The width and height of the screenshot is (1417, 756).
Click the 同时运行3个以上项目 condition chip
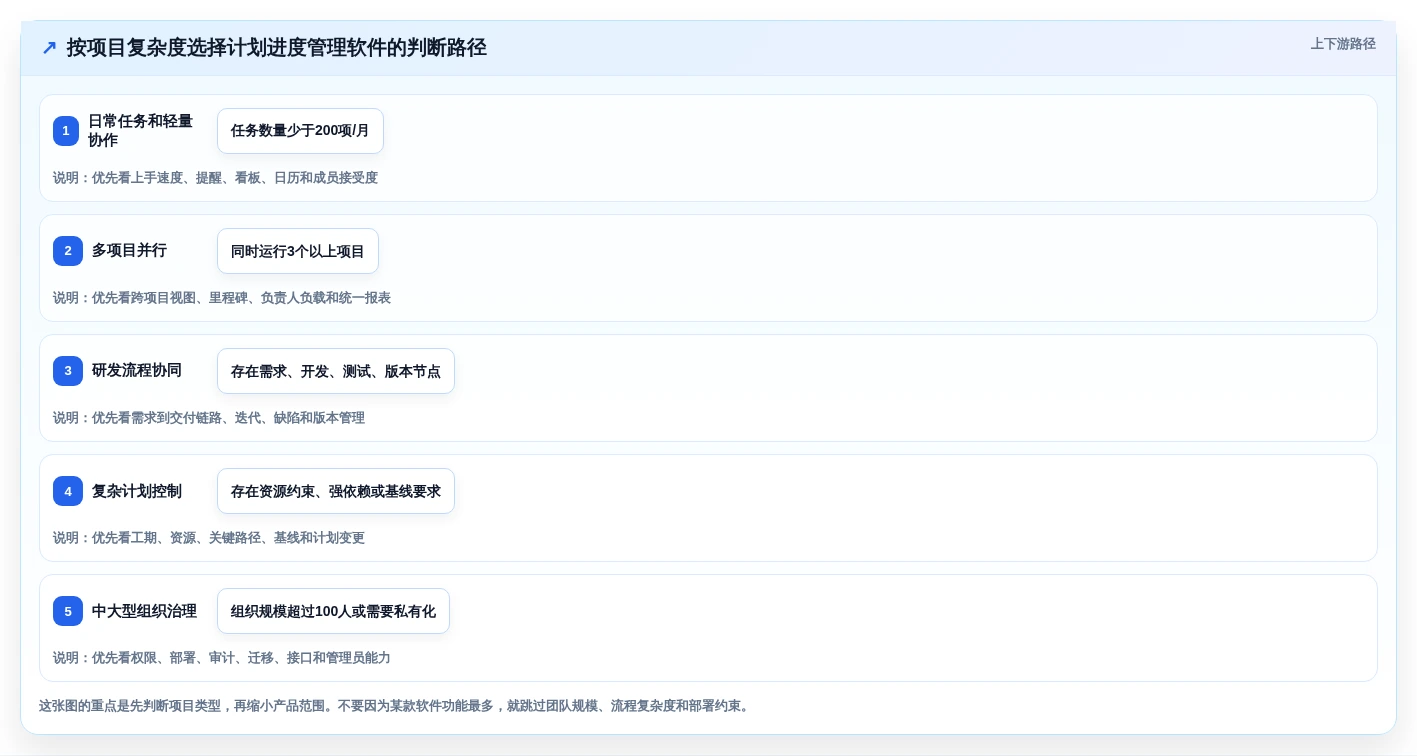pos(298,251)
